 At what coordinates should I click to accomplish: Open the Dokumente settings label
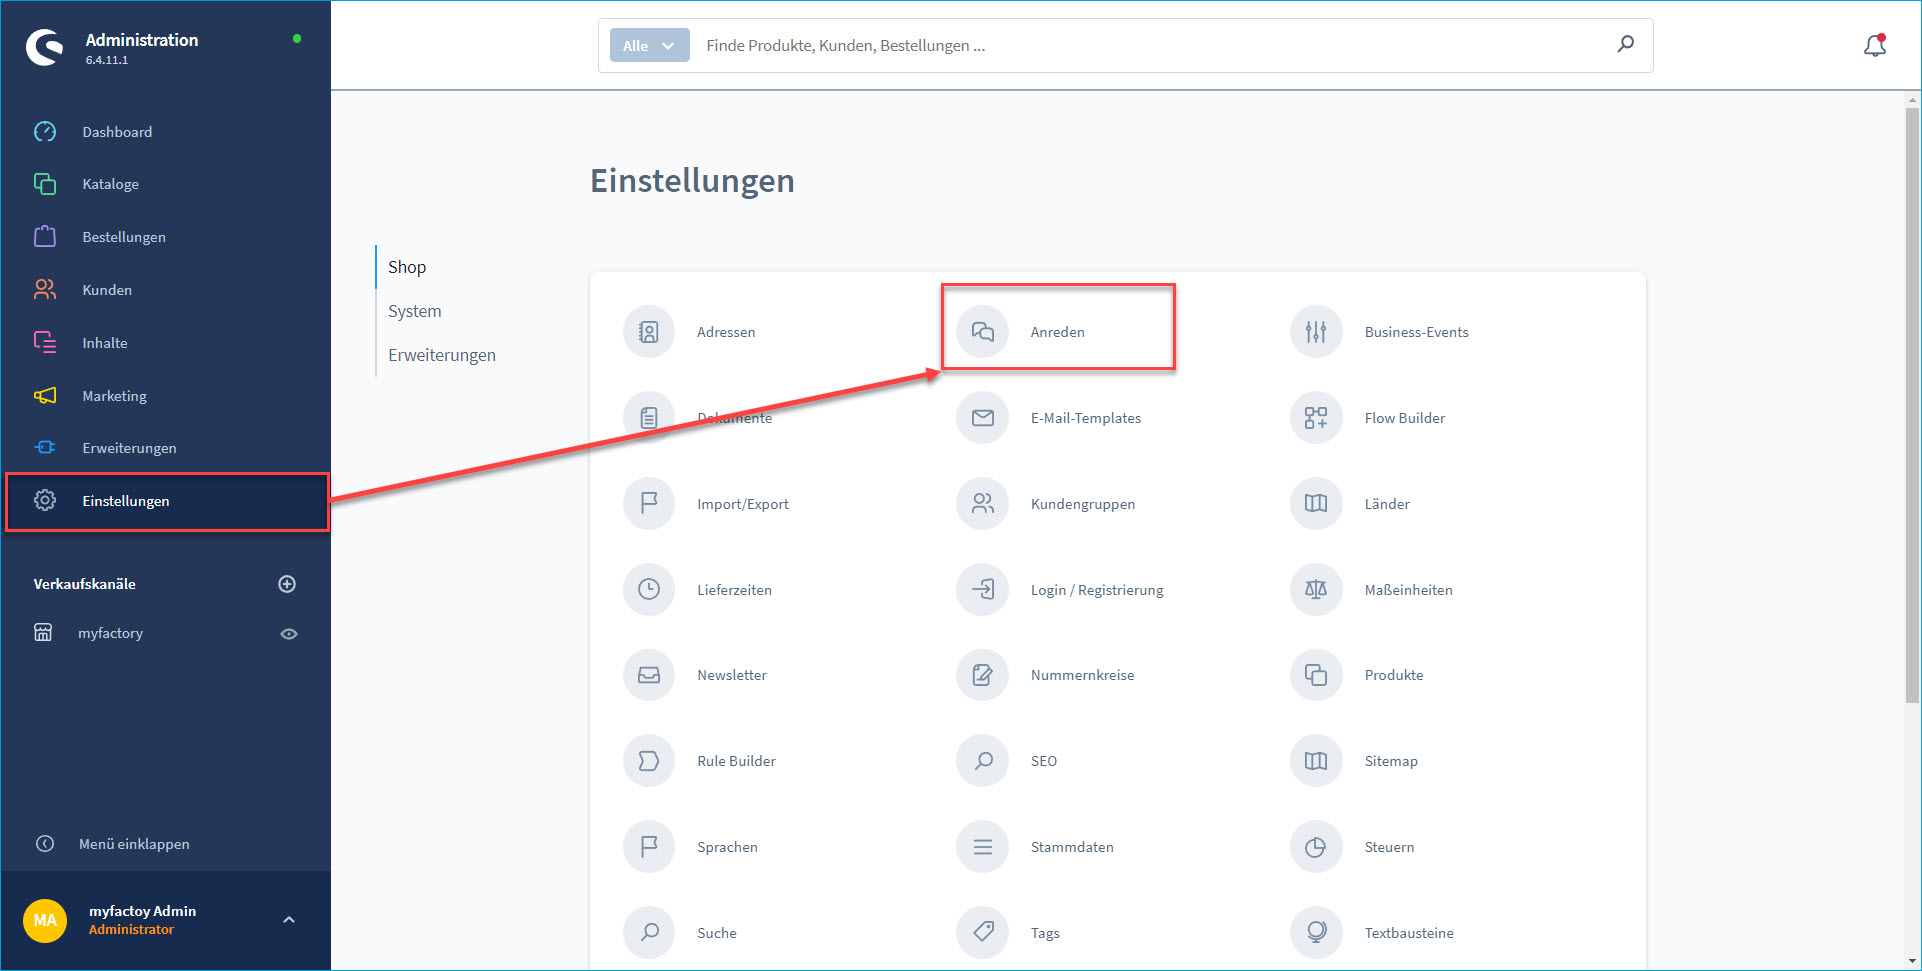click(735, 418)
